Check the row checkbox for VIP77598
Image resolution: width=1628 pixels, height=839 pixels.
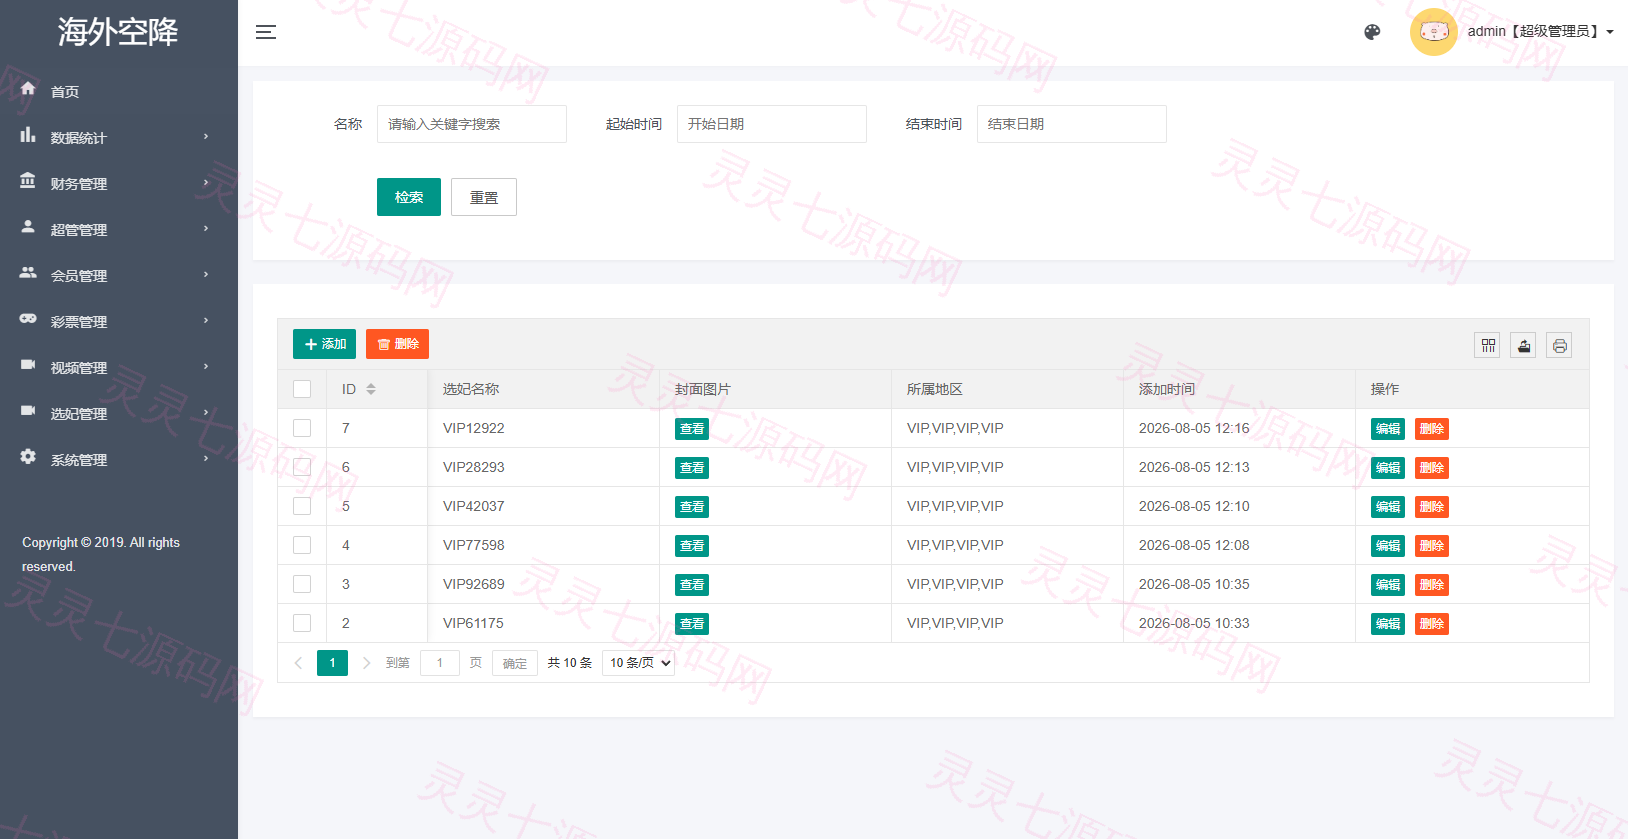click(302, 545)
